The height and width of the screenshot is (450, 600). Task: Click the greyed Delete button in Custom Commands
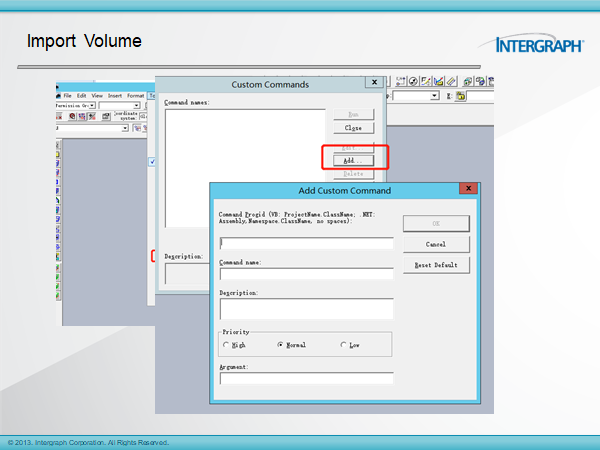(353, 174)
